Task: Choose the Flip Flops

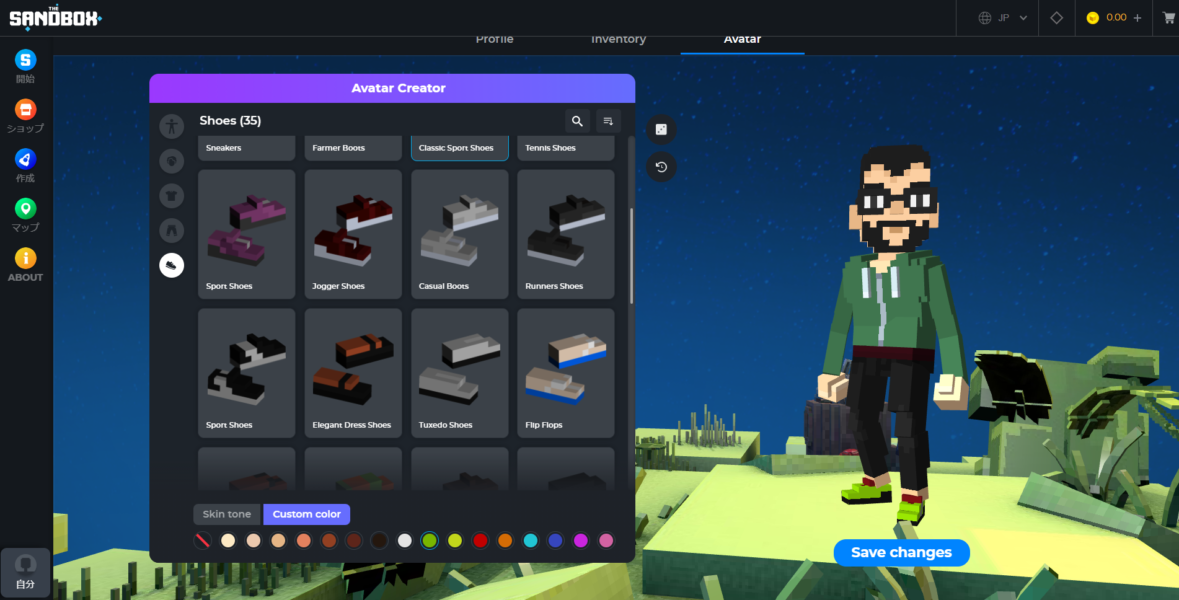Action: click(566, 373)
